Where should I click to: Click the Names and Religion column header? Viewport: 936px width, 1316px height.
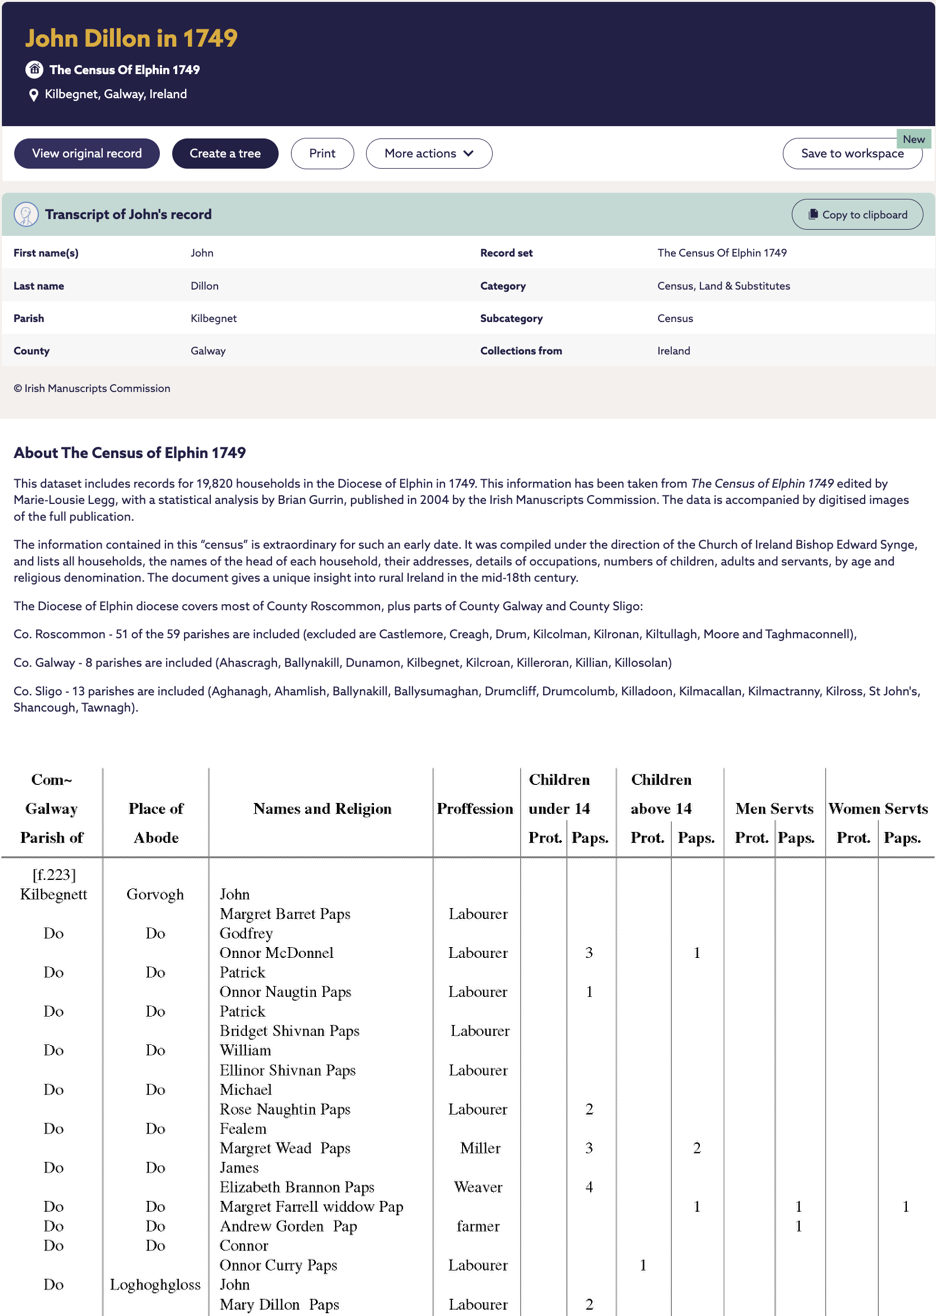(x=322, y=809)
